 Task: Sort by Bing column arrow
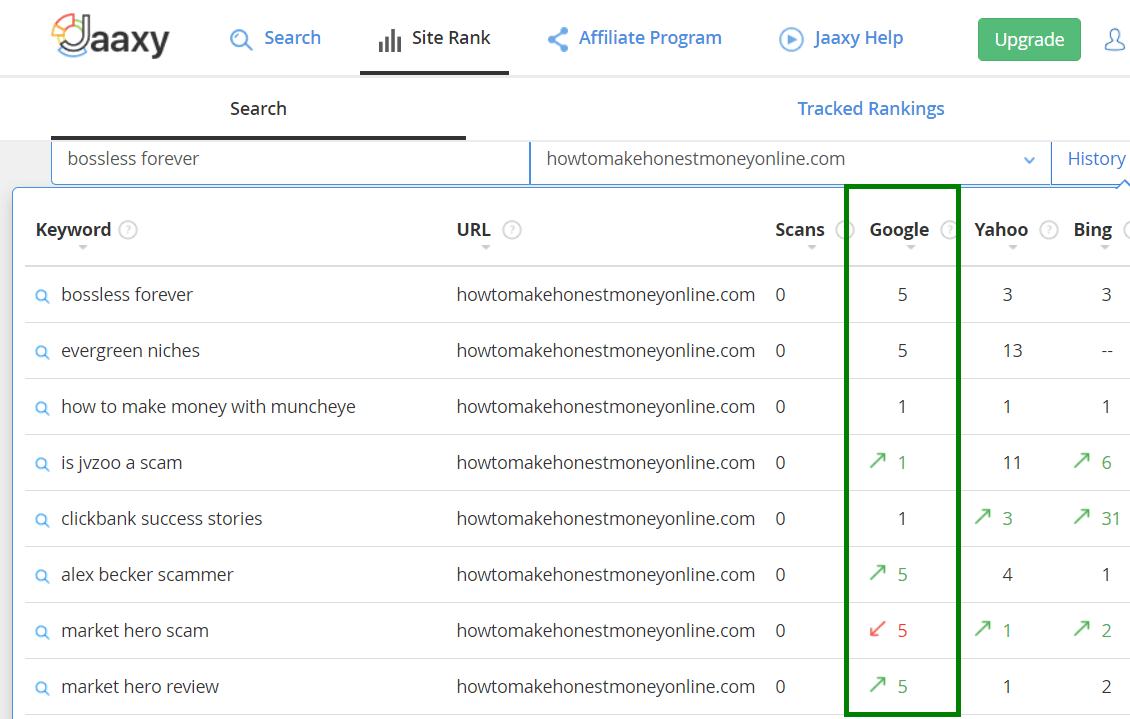tap(1105, 248)
